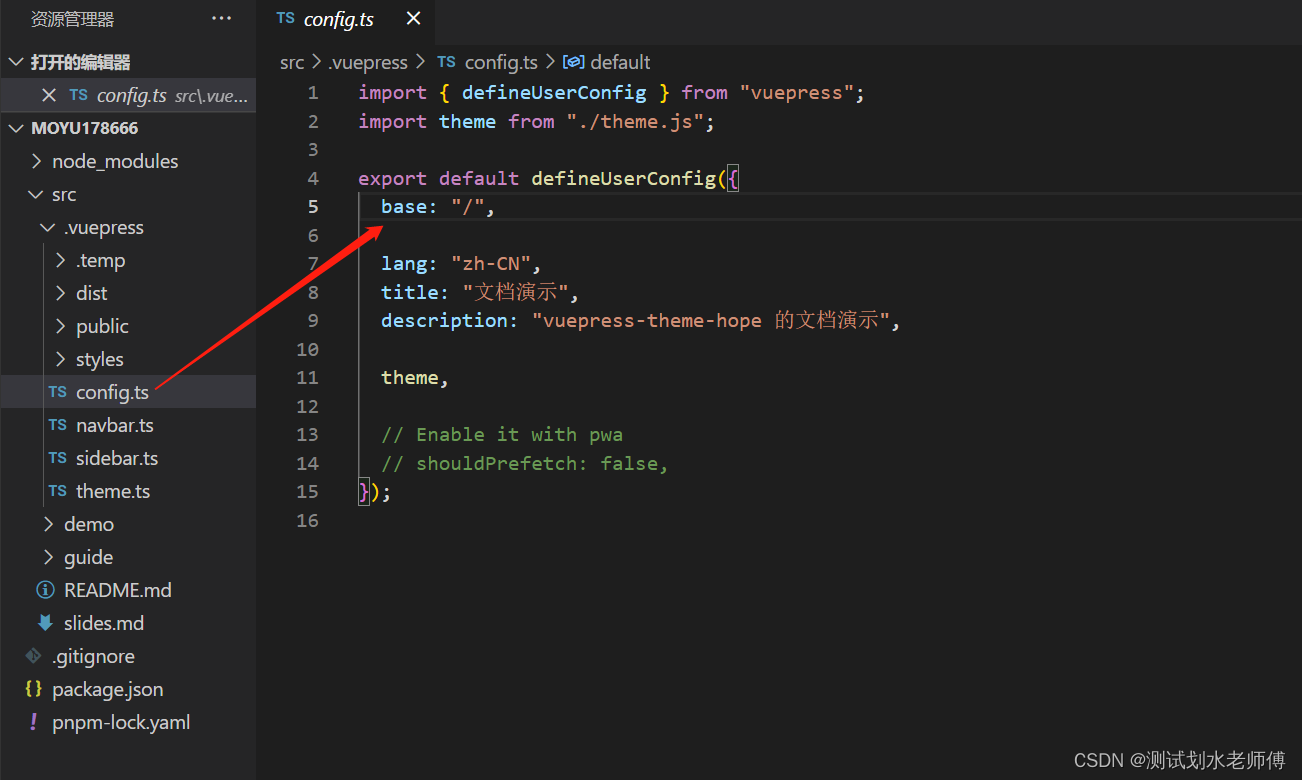
Task: Click the TS icon in the breadcrumb bar
Action: click(446, 62)
